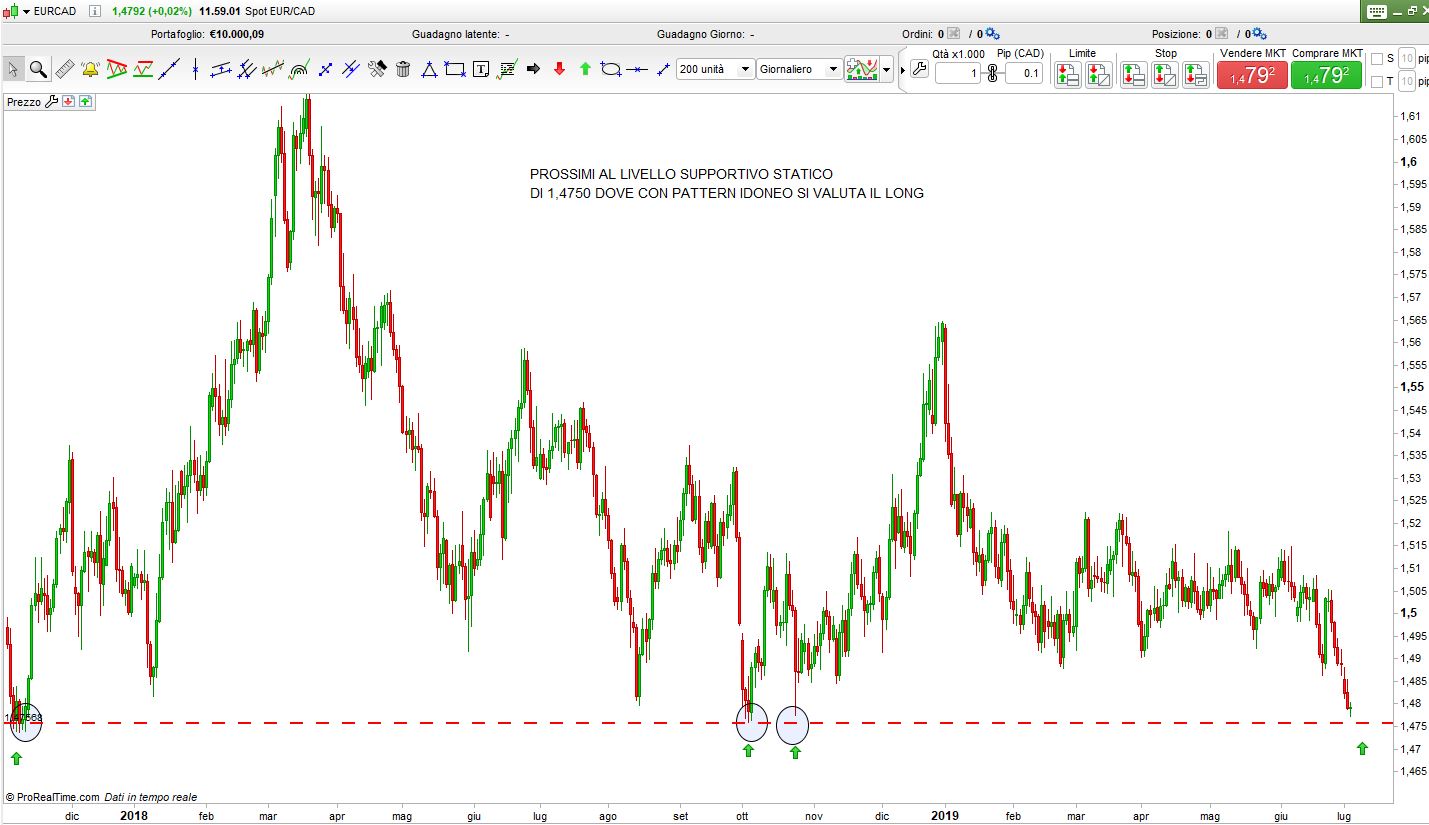Viewport: 1429px width, 825px height.
Task: Click the Portafoglio €10.000,09 value
Action: 237,34
